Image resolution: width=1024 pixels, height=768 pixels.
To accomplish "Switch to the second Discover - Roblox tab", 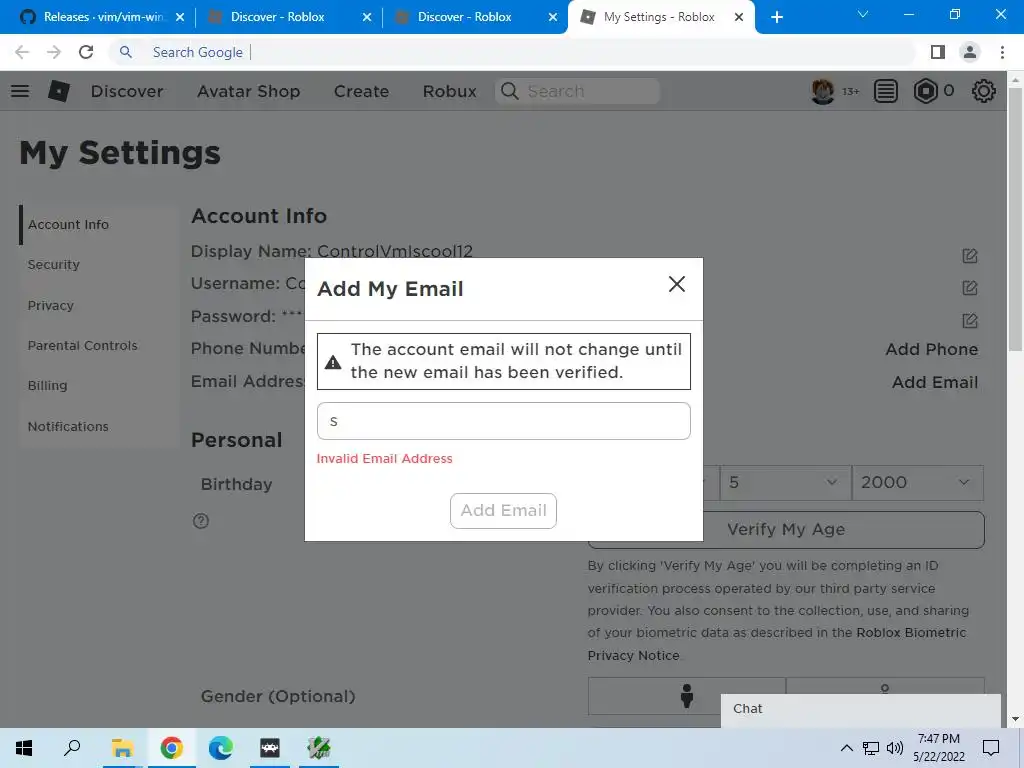I will point(464,17).
